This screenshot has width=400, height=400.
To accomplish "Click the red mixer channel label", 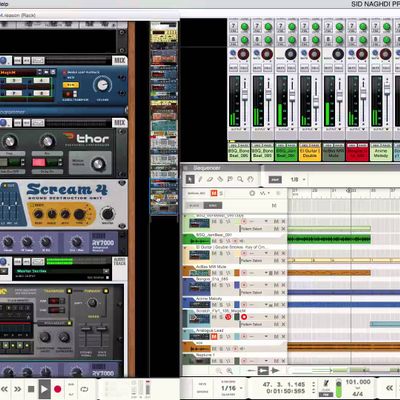I will point(357,153).
